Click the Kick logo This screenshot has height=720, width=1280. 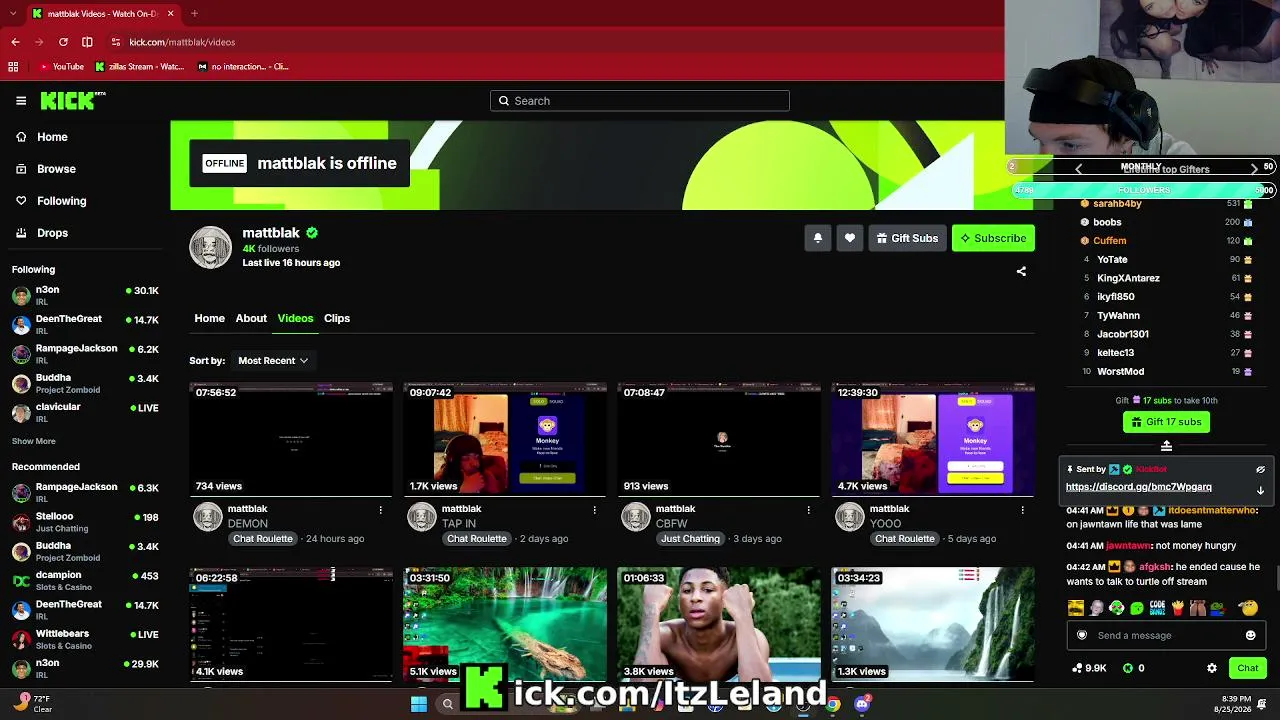73,100
